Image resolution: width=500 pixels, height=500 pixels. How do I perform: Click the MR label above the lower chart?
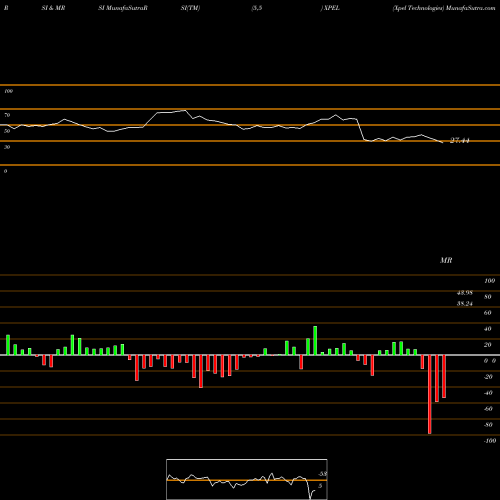point(446,260)
